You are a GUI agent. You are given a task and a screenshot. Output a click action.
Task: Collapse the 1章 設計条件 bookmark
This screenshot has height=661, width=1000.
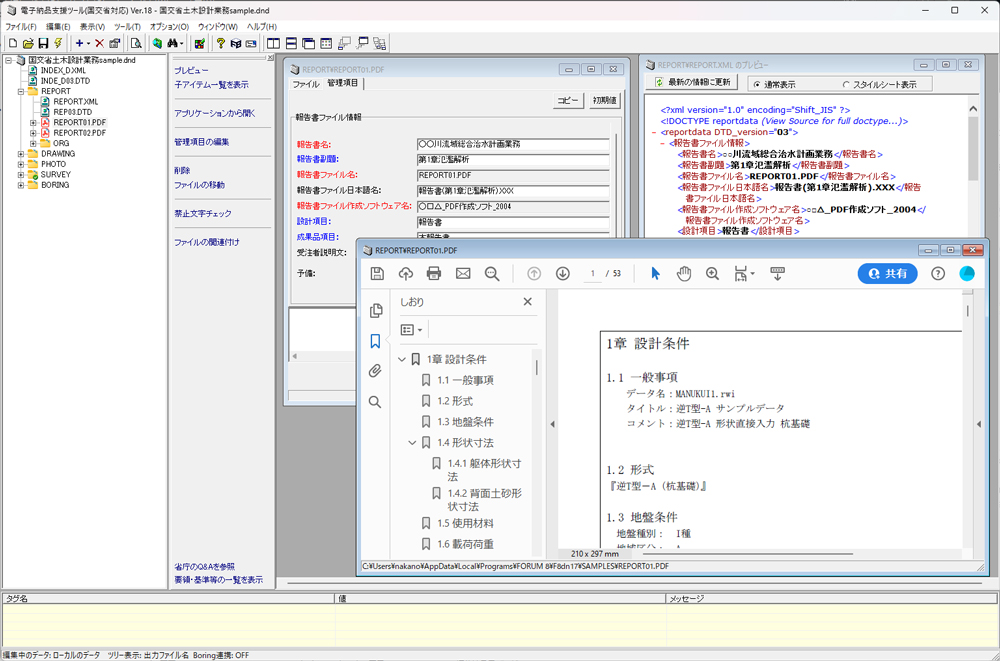tap(402, 359)
